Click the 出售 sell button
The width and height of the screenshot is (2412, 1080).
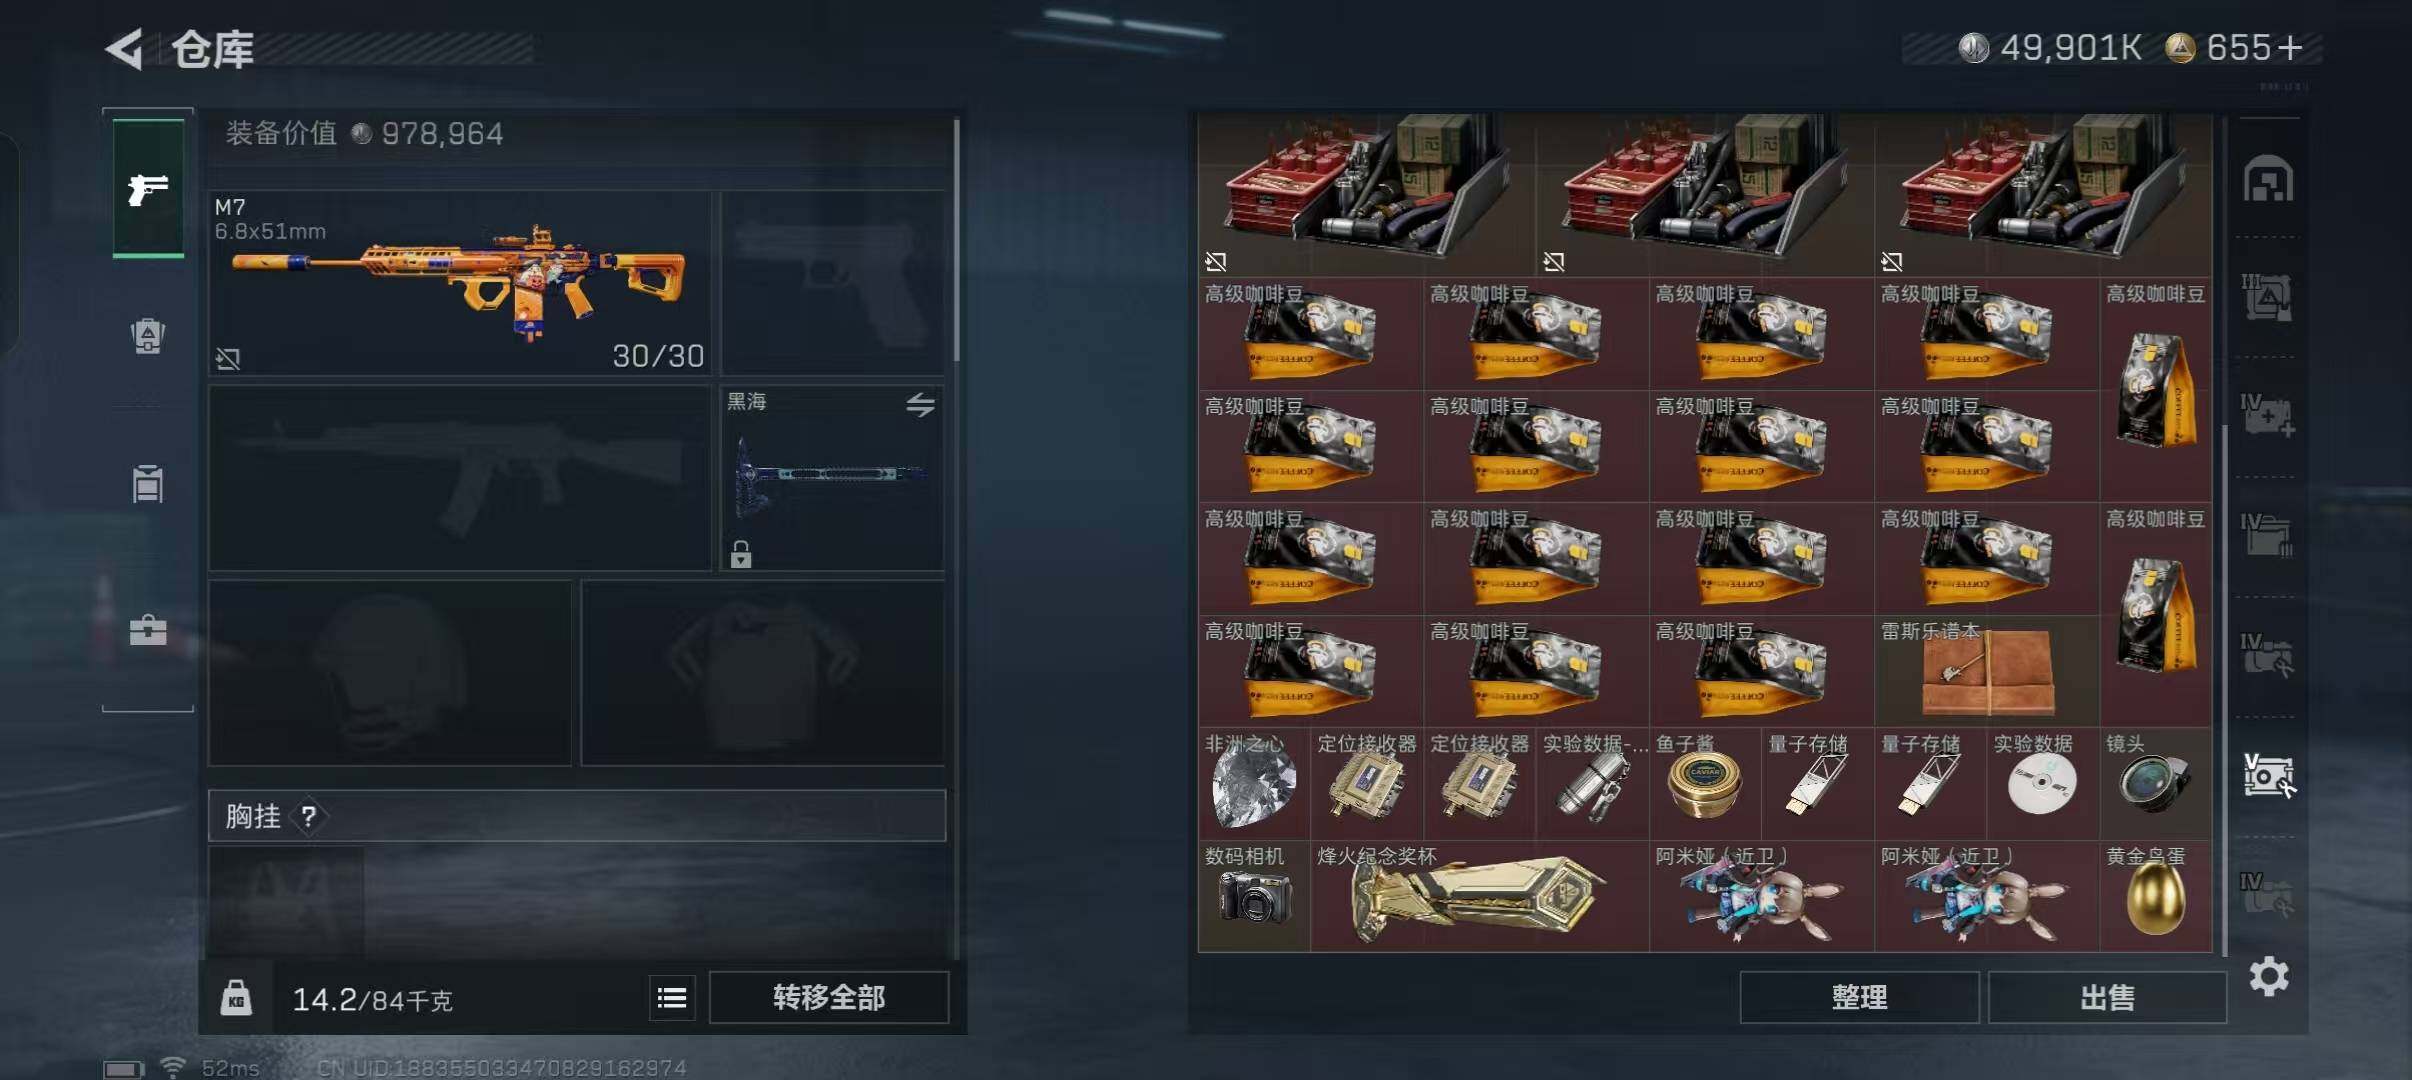2107,997
